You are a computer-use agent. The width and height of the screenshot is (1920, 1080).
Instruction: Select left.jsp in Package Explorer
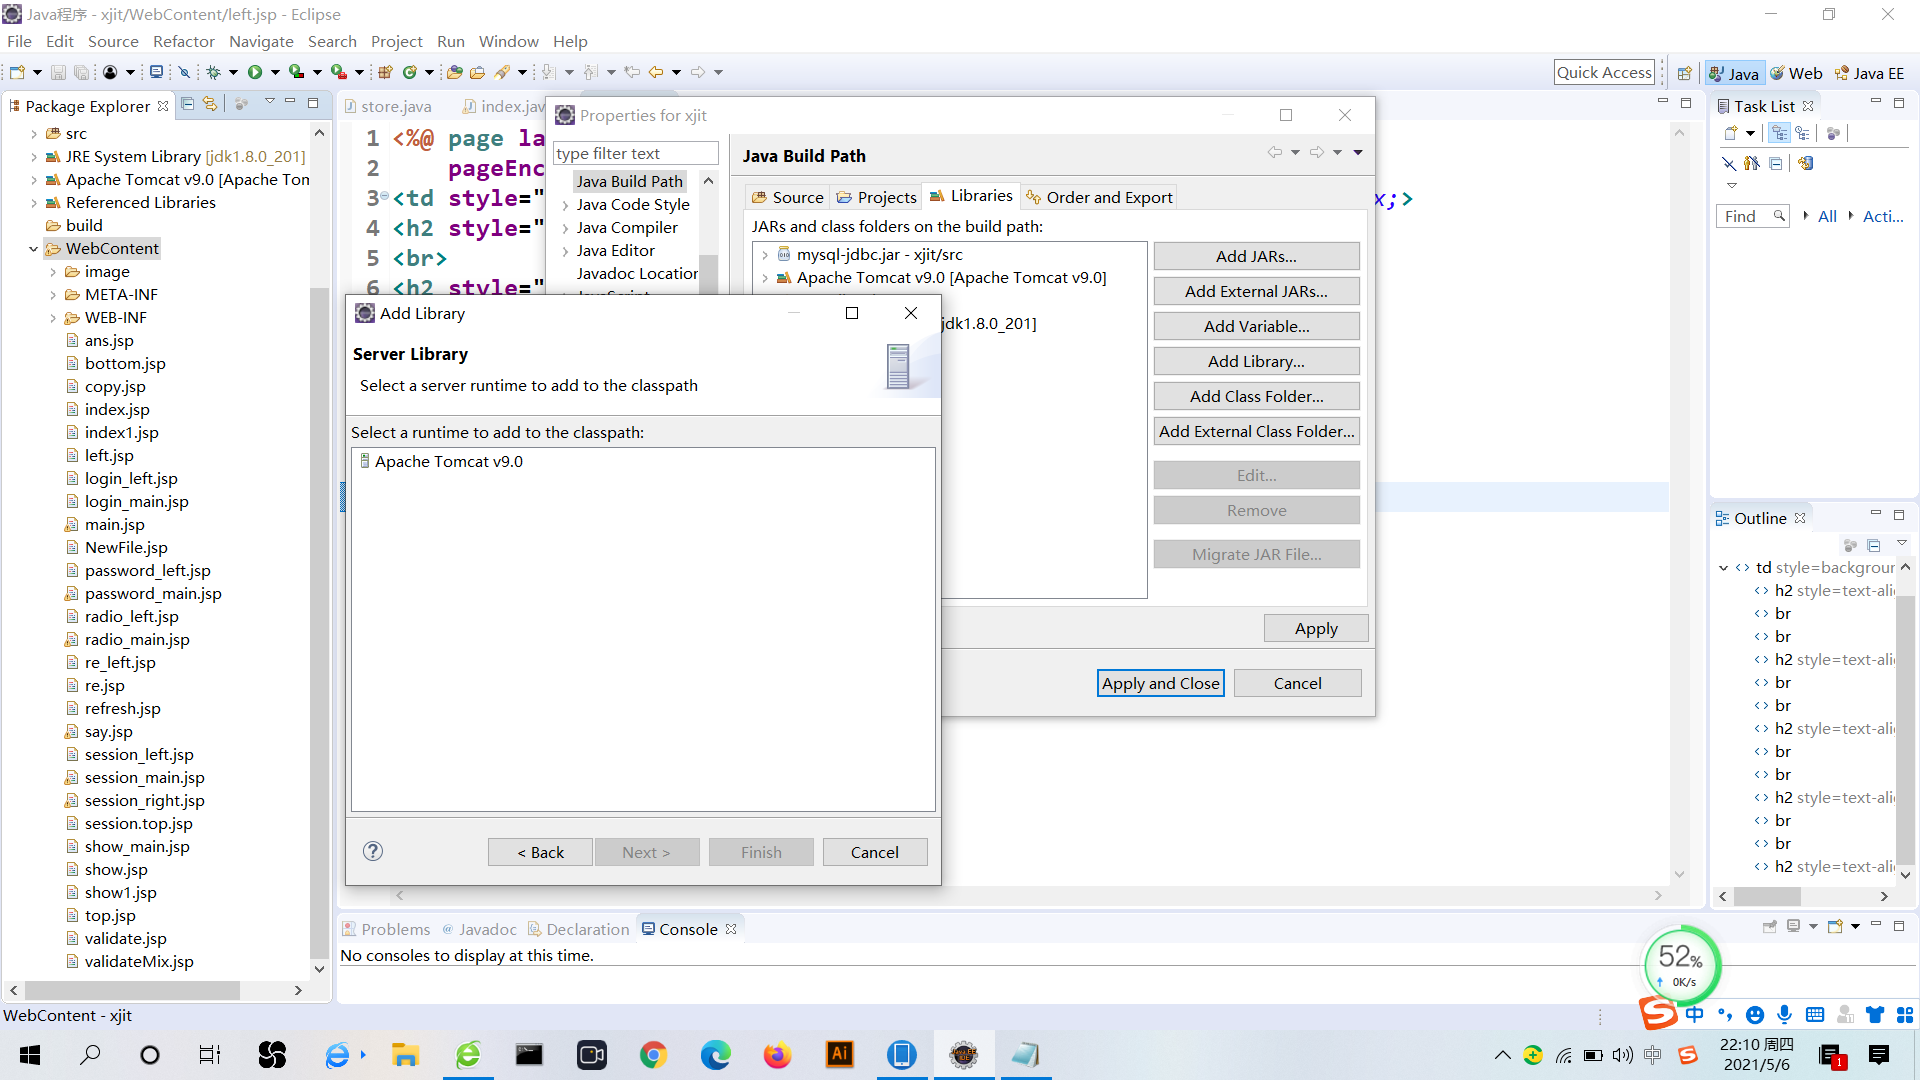(109, 455)
